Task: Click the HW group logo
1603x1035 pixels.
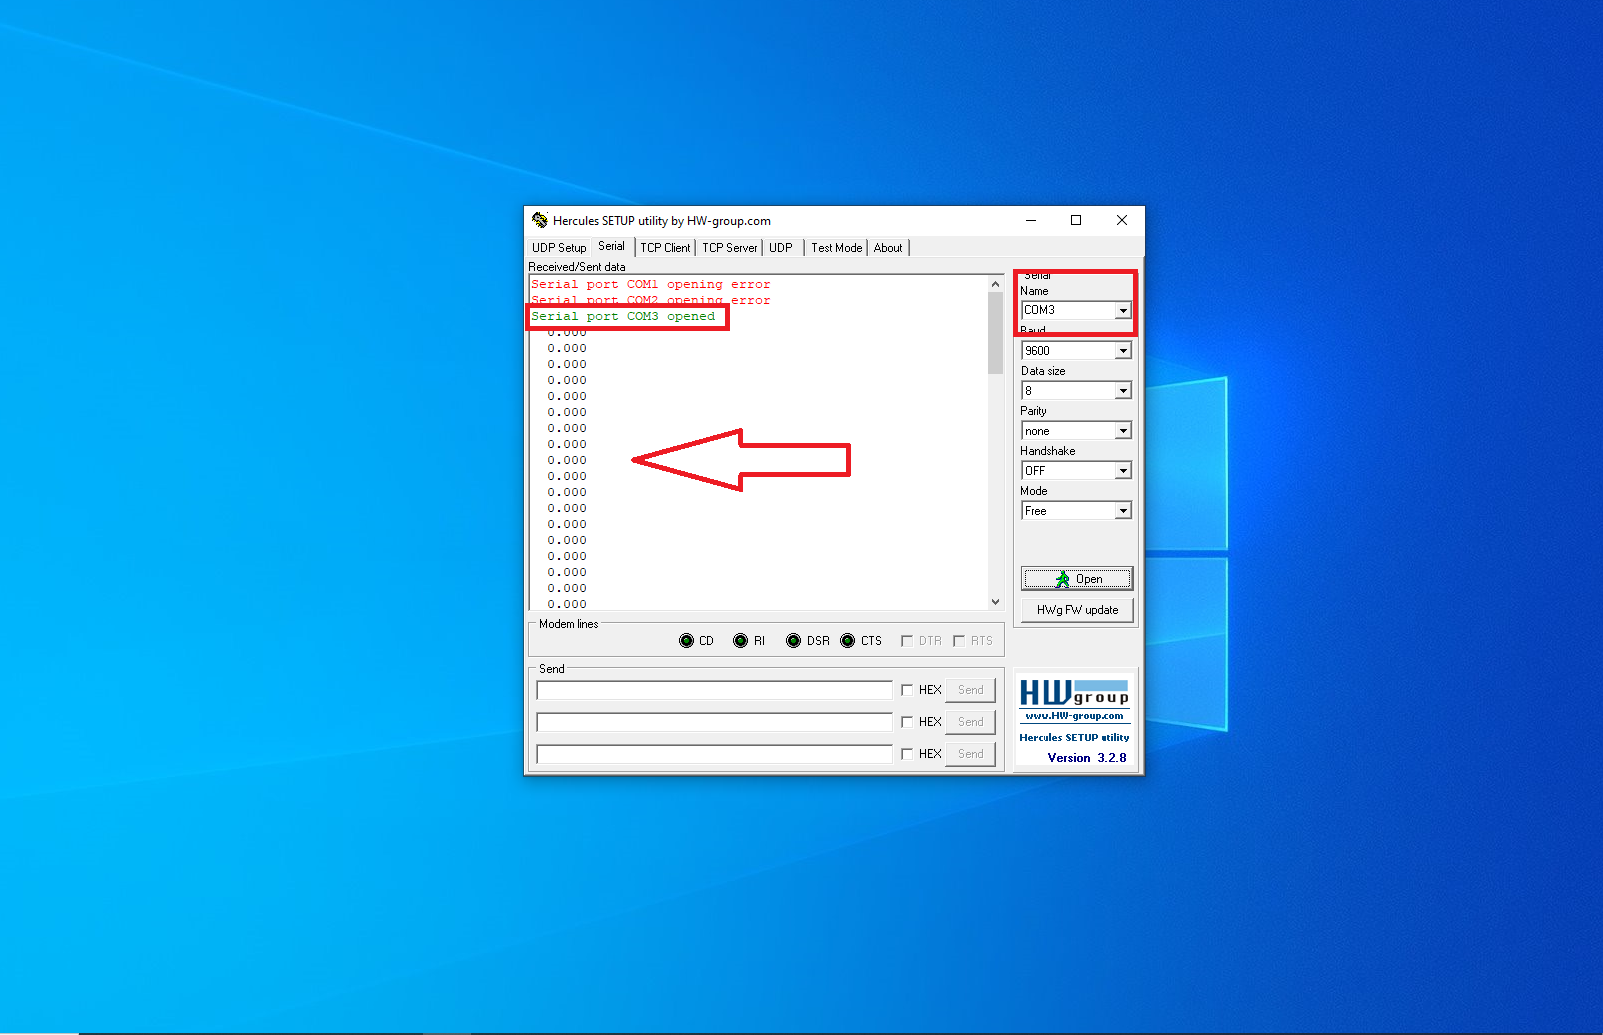Action: click(x=1074, y=692)
